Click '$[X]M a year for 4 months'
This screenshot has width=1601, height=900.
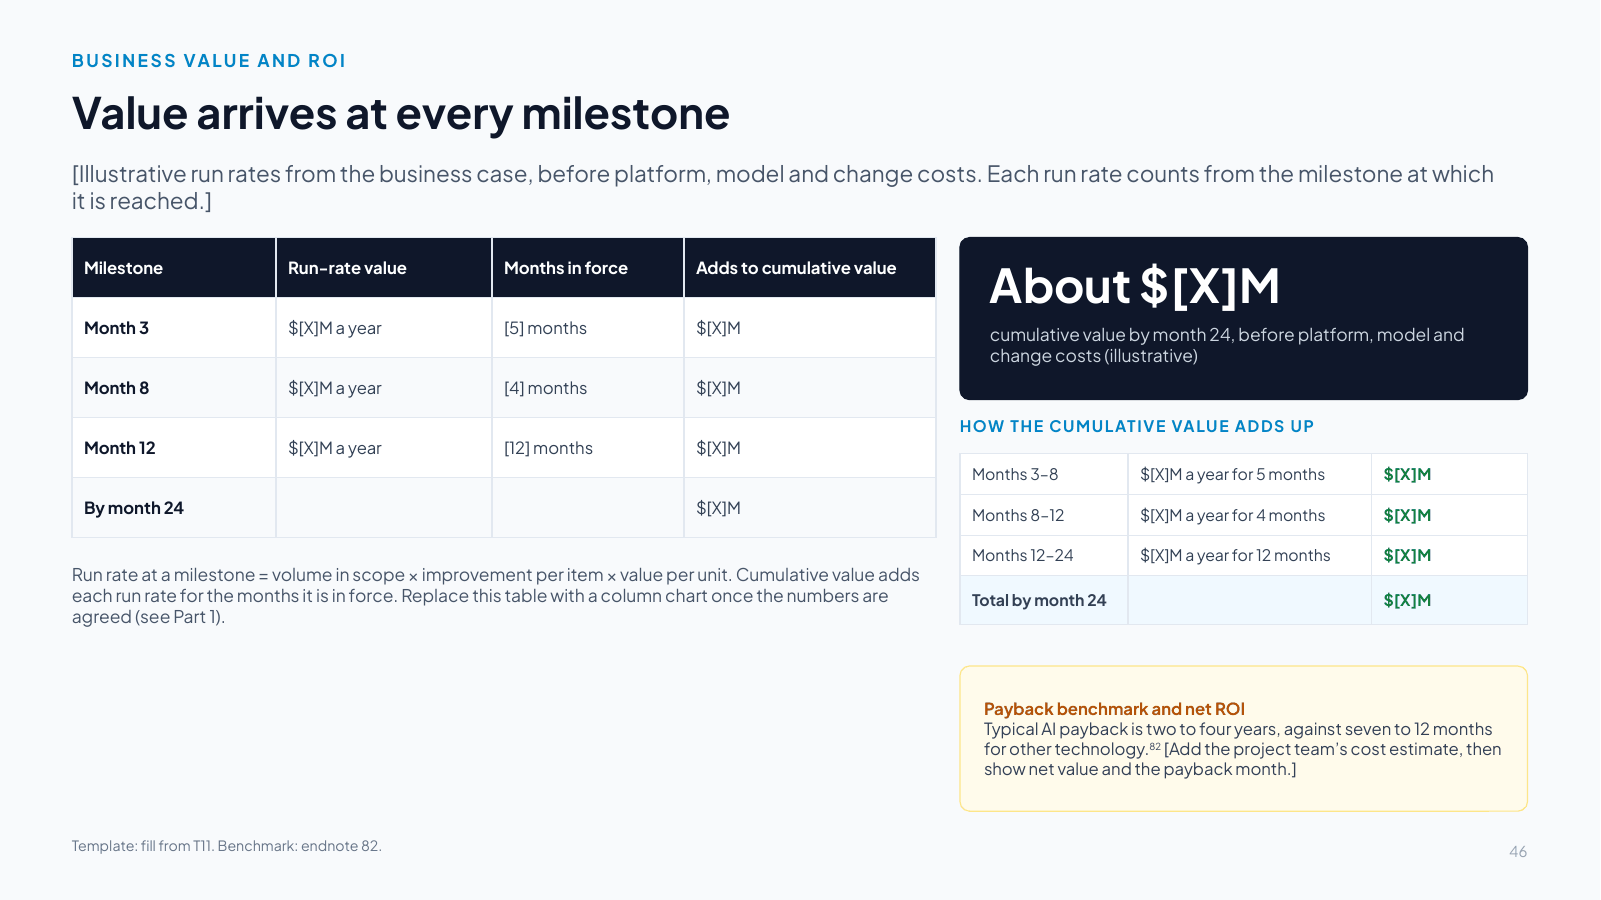click(1233, 515)
